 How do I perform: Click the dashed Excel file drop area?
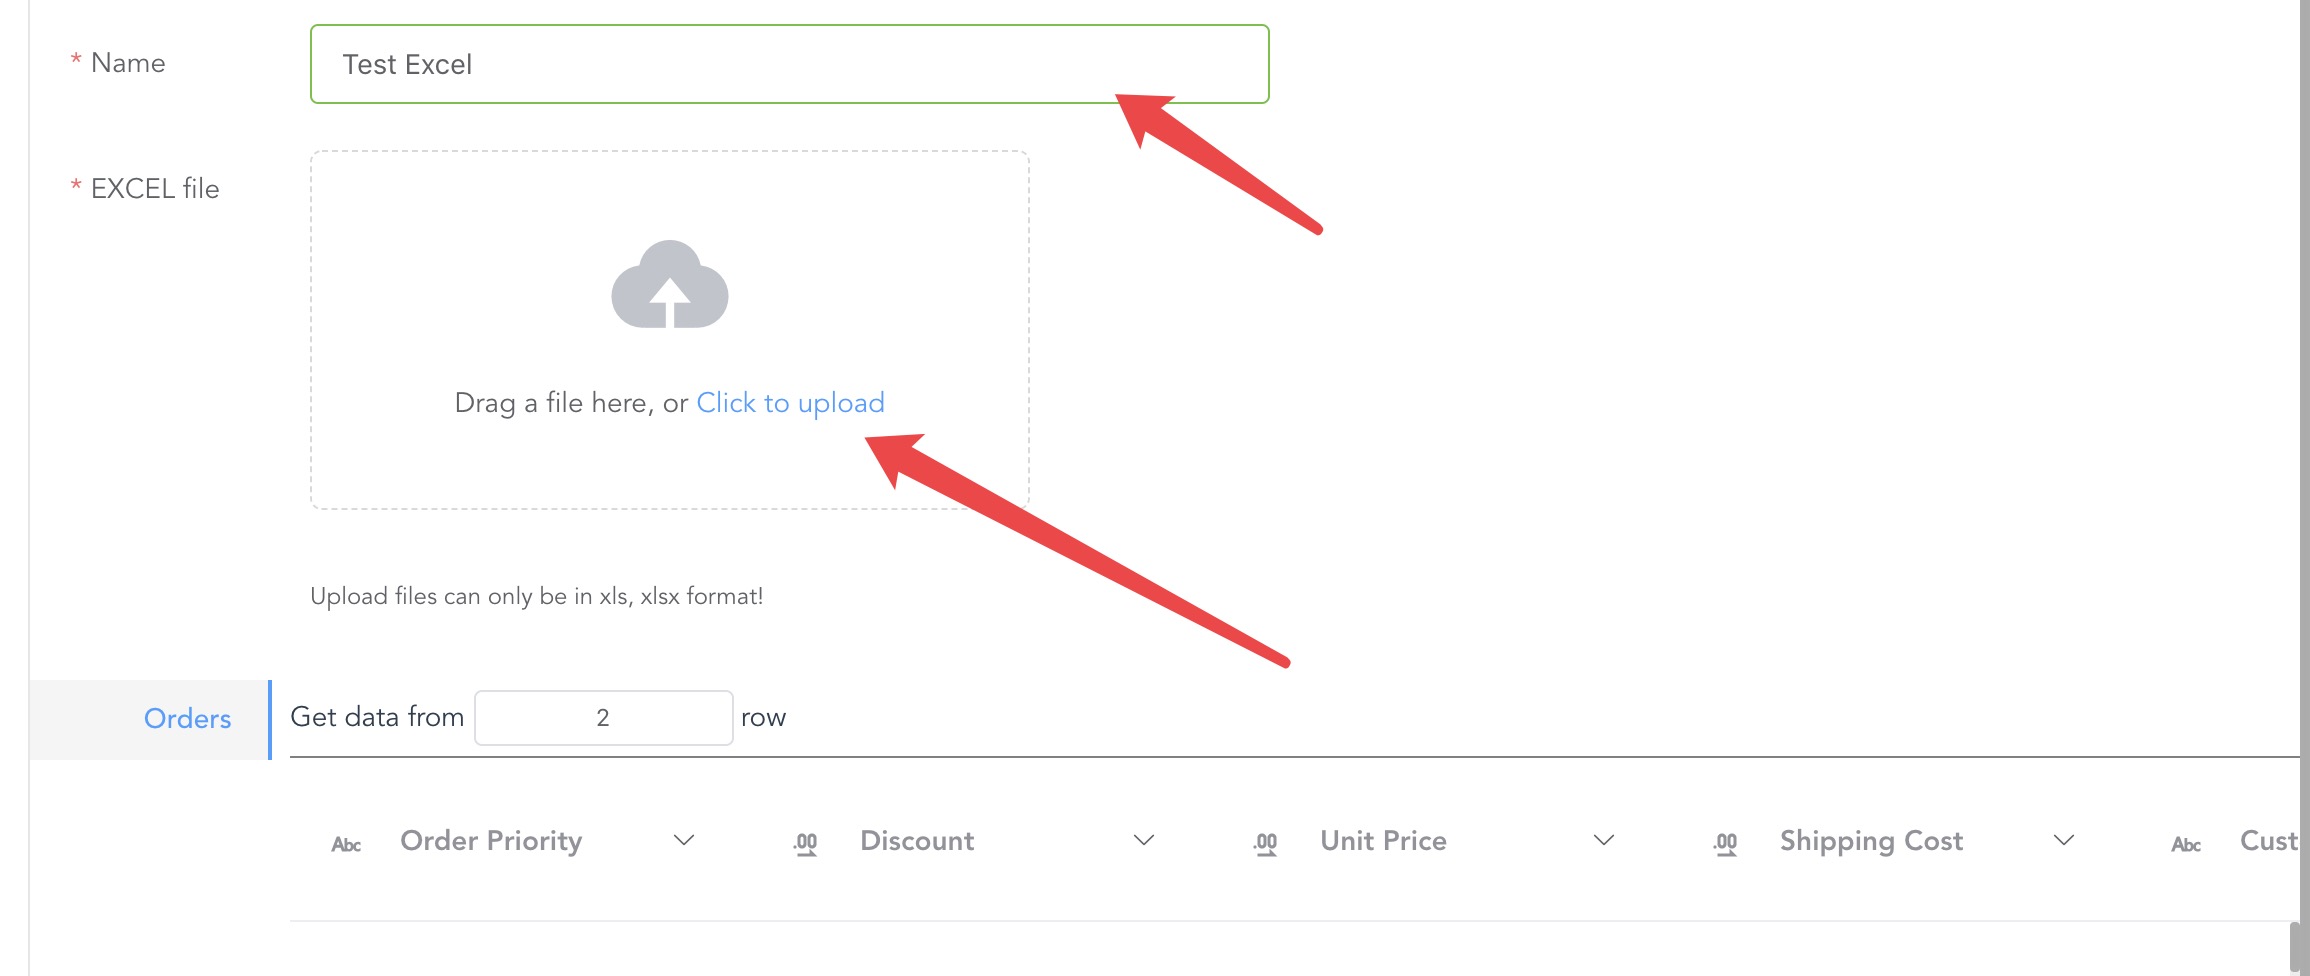tap(670, 330)
